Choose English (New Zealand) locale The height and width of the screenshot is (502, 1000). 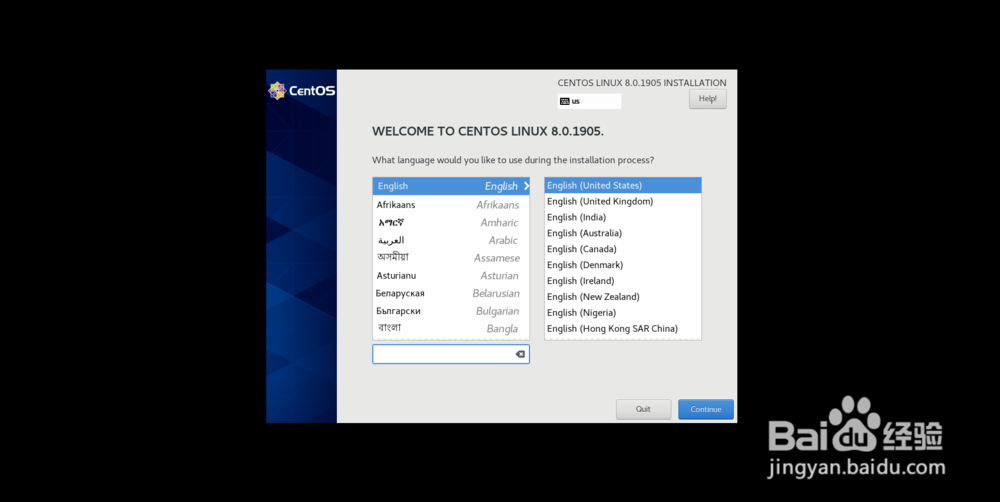622,297
